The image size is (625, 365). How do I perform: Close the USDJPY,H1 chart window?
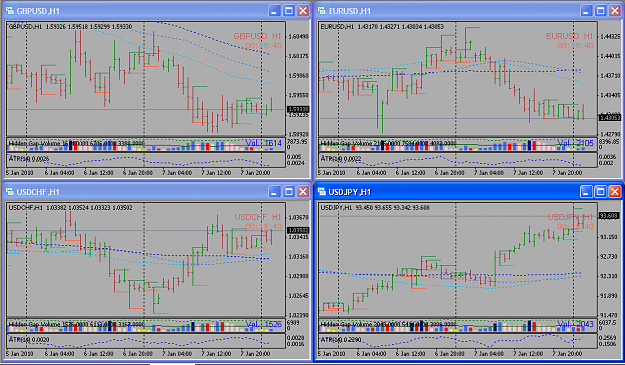coord(615,192)
